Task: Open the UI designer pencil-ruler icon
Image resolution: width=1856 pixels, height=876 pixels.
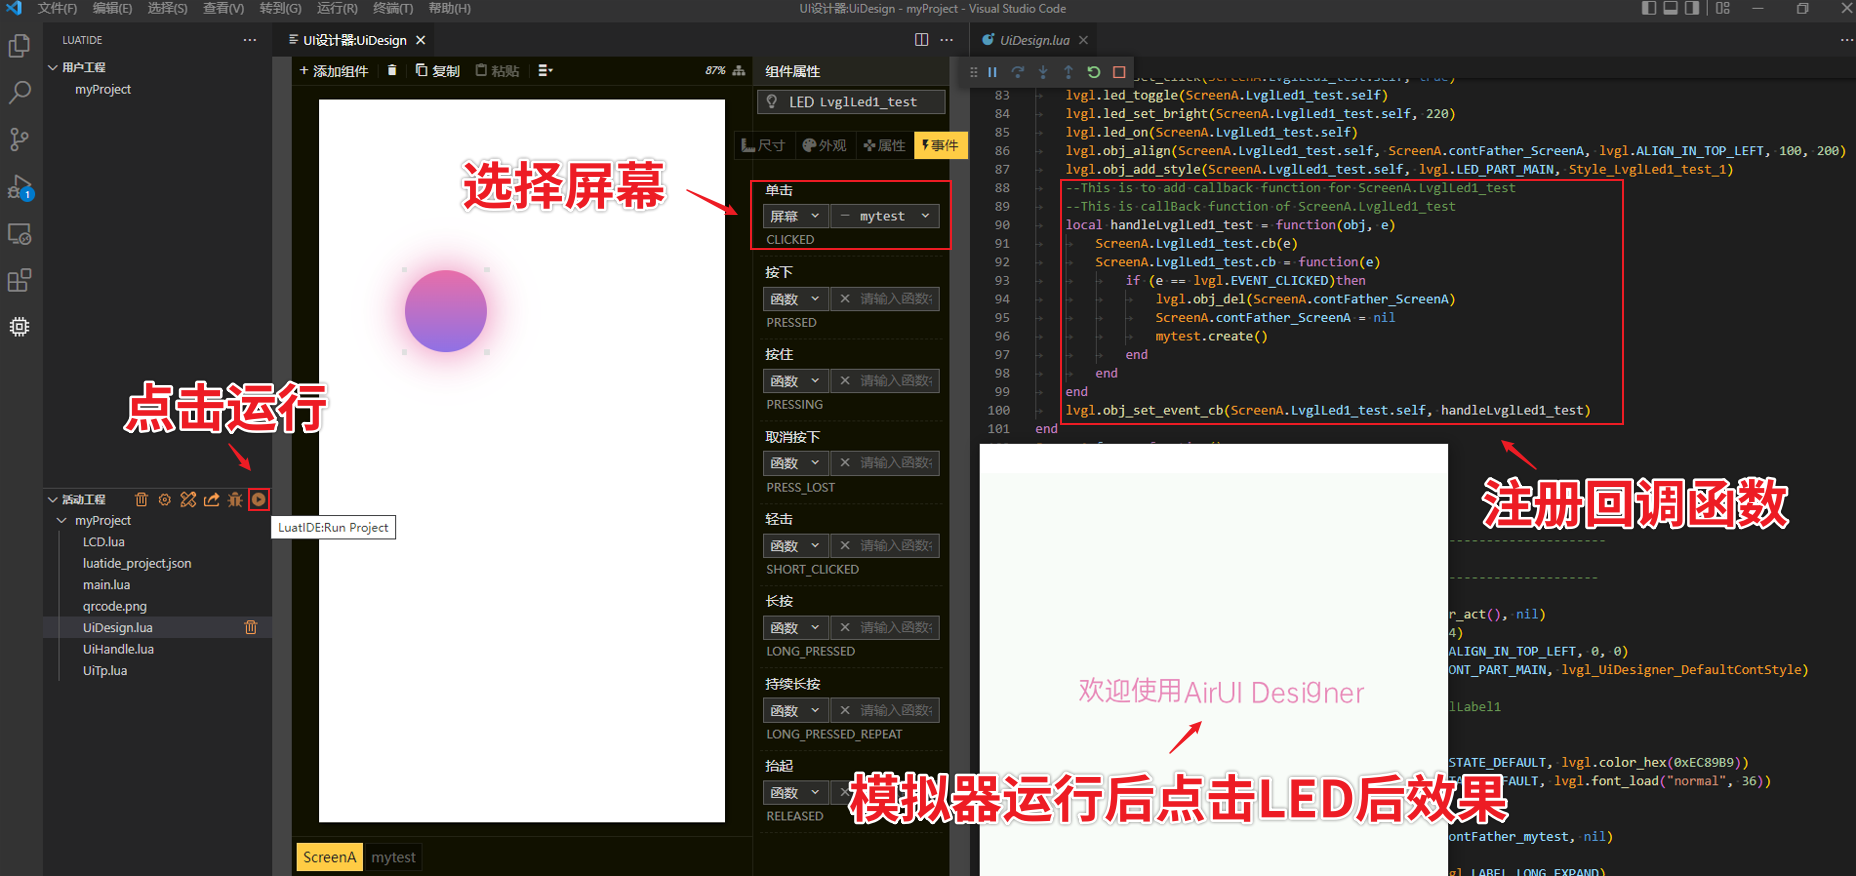Action: click(188, 499)
